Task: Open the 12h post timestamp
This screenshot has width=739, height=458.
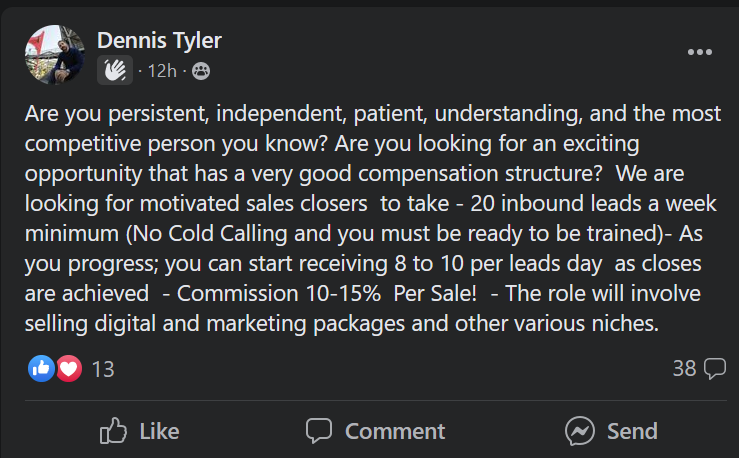Action: [163, 71]
